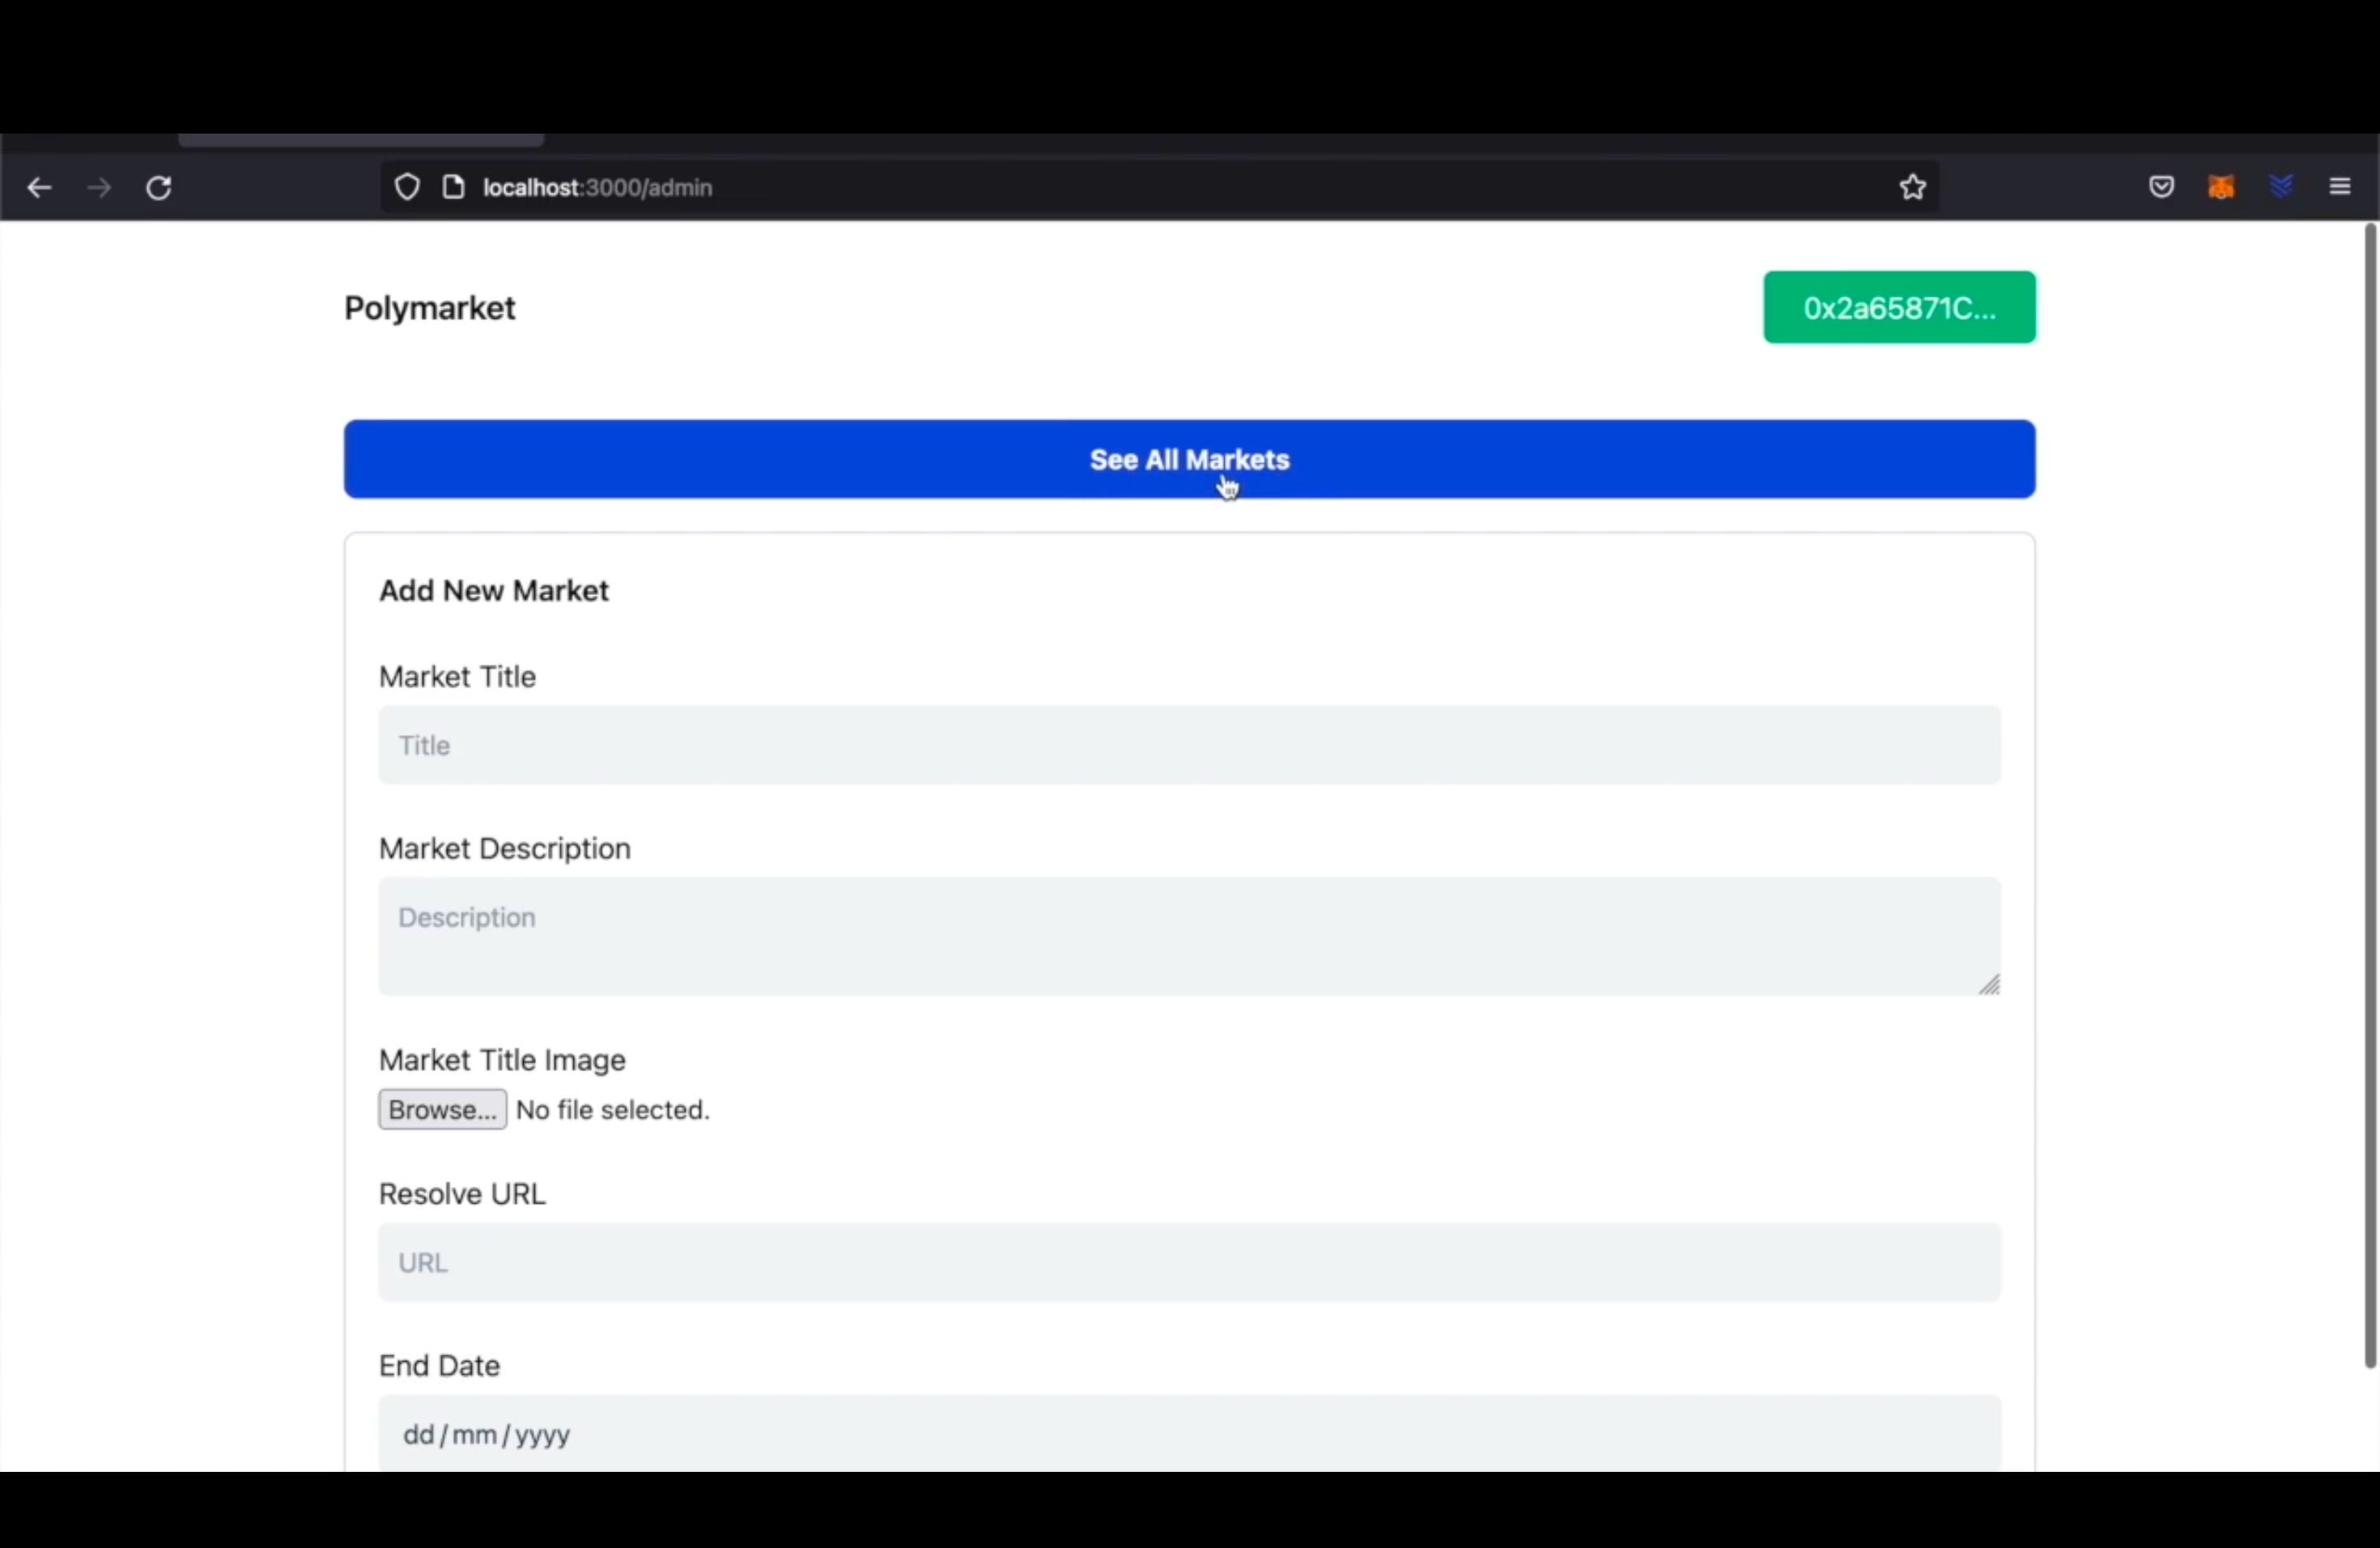Screen dimensions: 2380x1548
Task: Click the 'Market Title Image' label
Action: (502, 1060)
